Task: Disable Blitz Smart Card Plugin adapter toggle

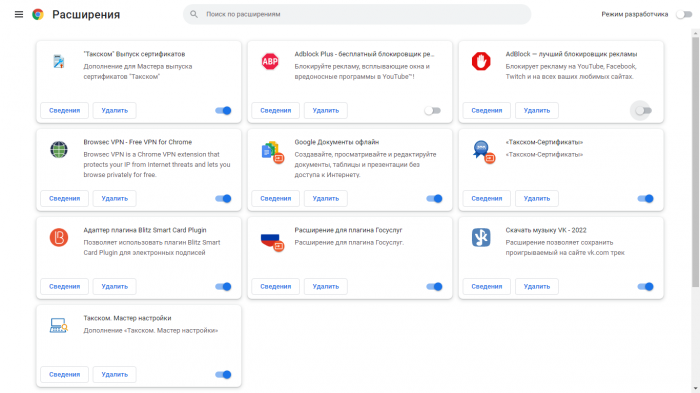Action: tap(223, 286)
